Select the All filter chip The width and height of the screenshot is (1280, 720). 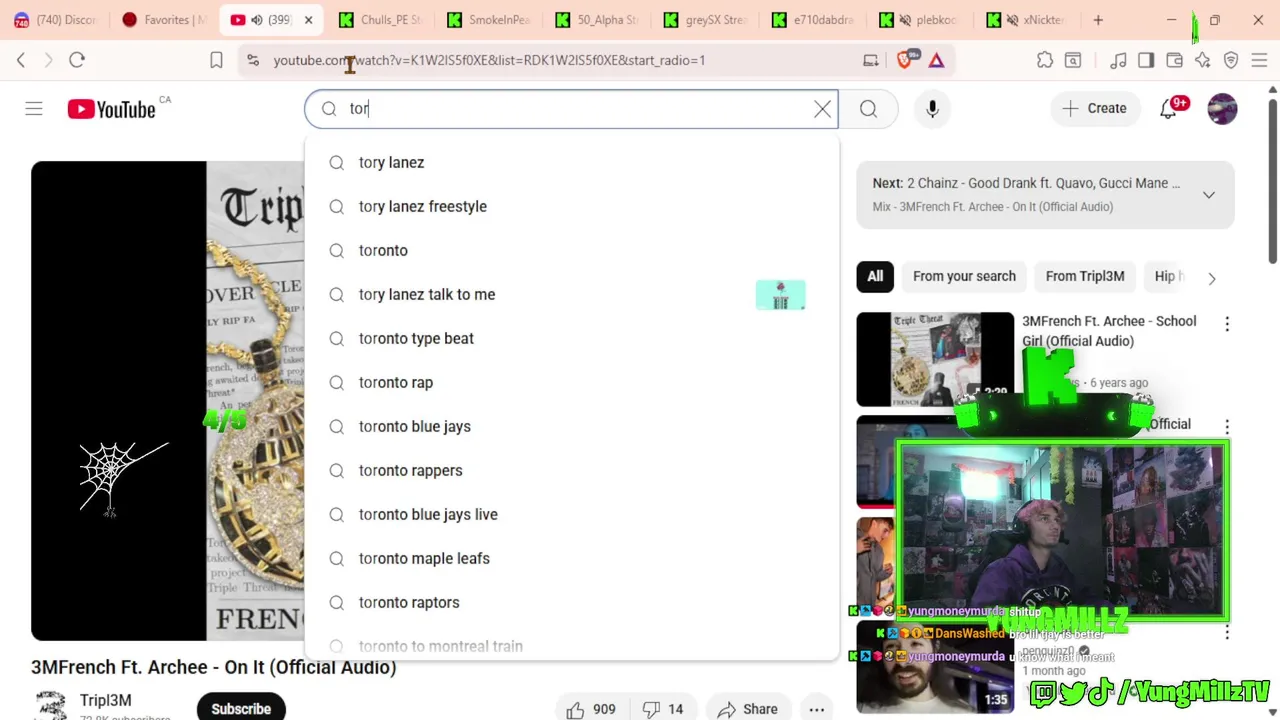pyautogui.click(x=875, y=276)
